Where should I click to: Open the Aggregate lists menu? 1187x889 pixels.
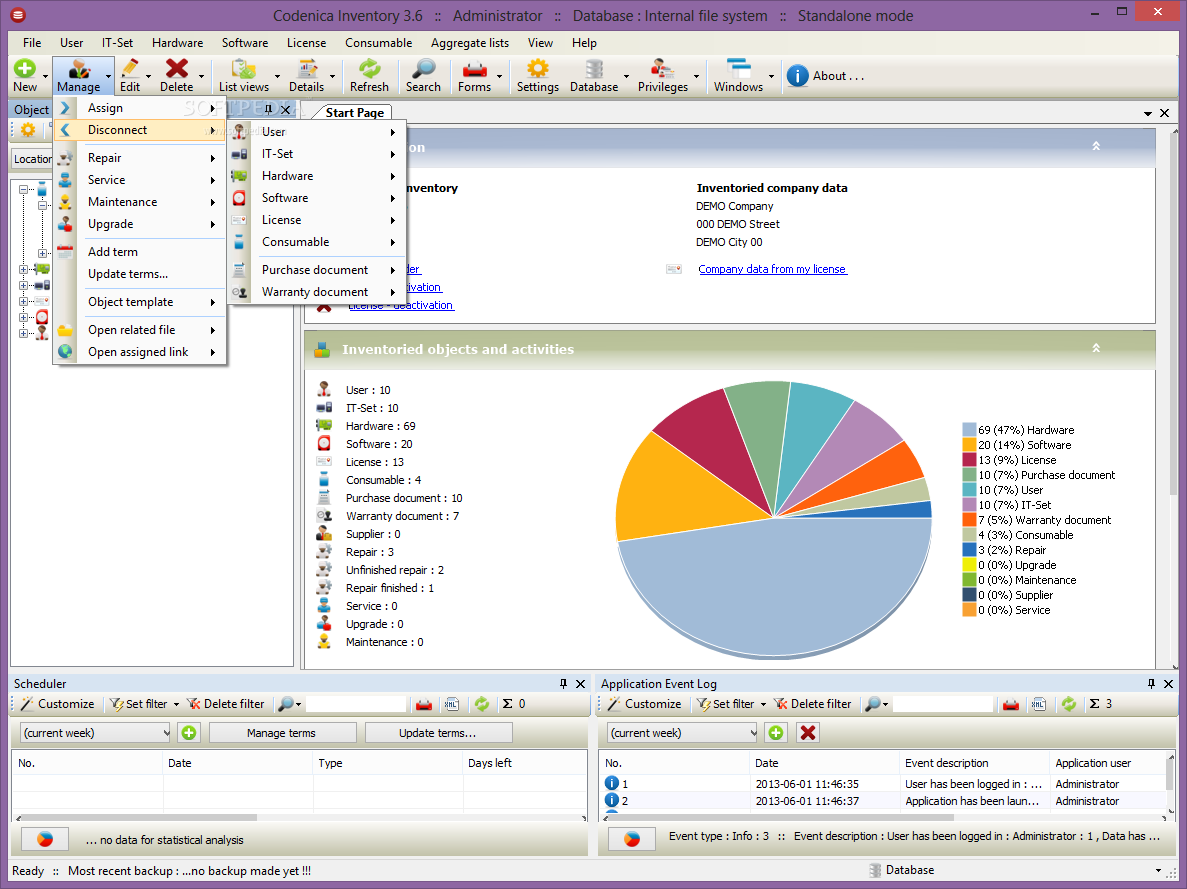pyautogui.click(x=470, y=43)
